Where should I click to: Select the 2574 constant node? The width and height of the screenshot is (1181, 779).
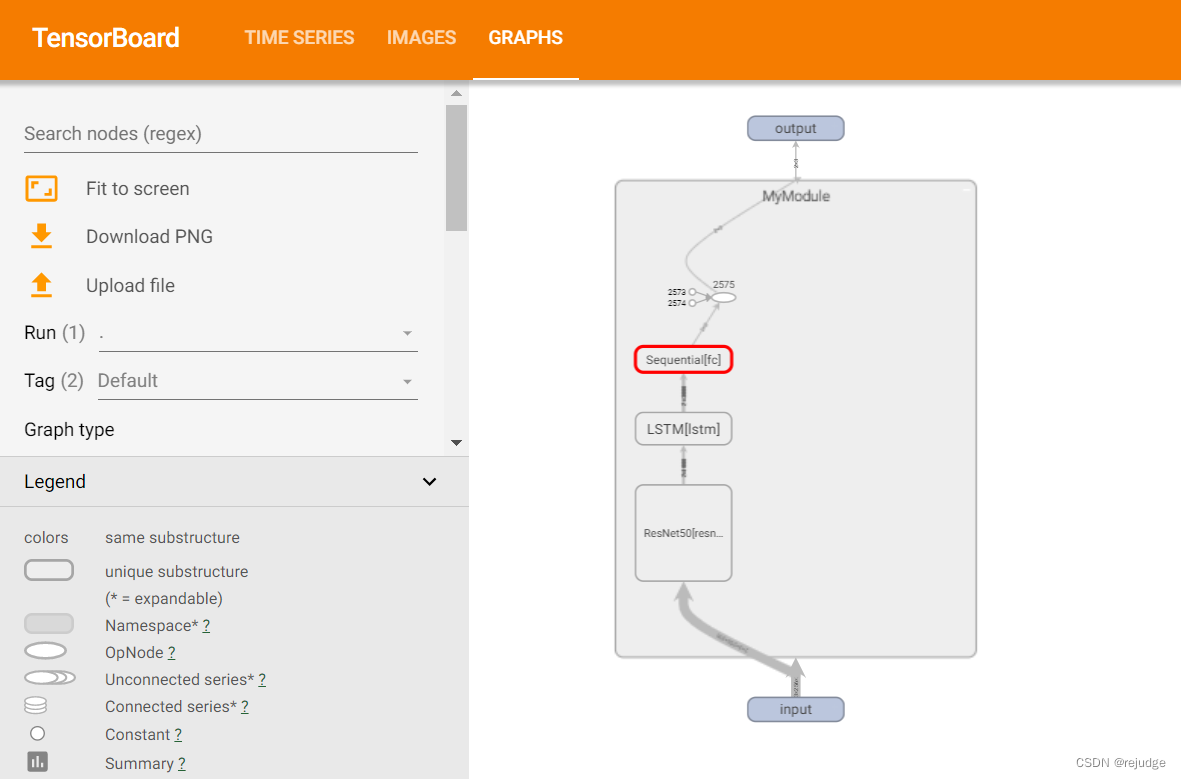[x=692, y=303]
